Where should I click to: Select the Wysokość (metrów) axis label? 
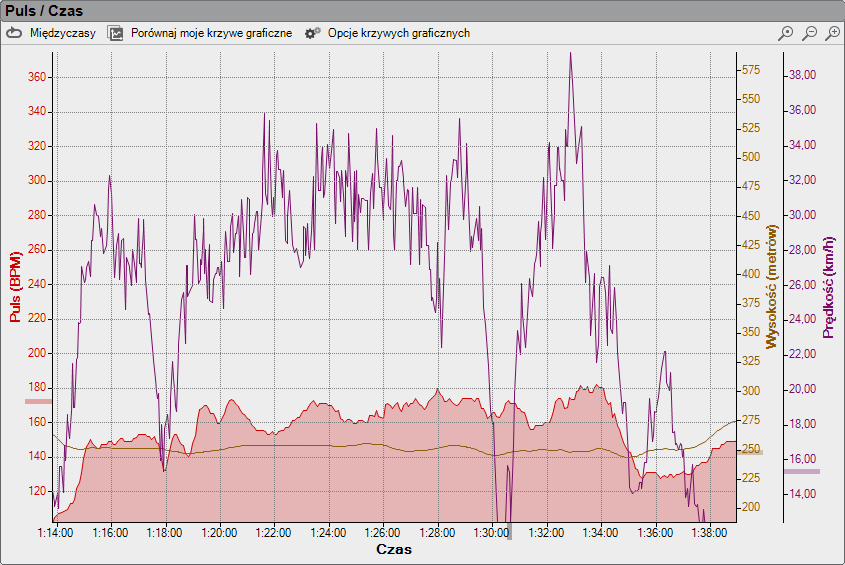771,285
